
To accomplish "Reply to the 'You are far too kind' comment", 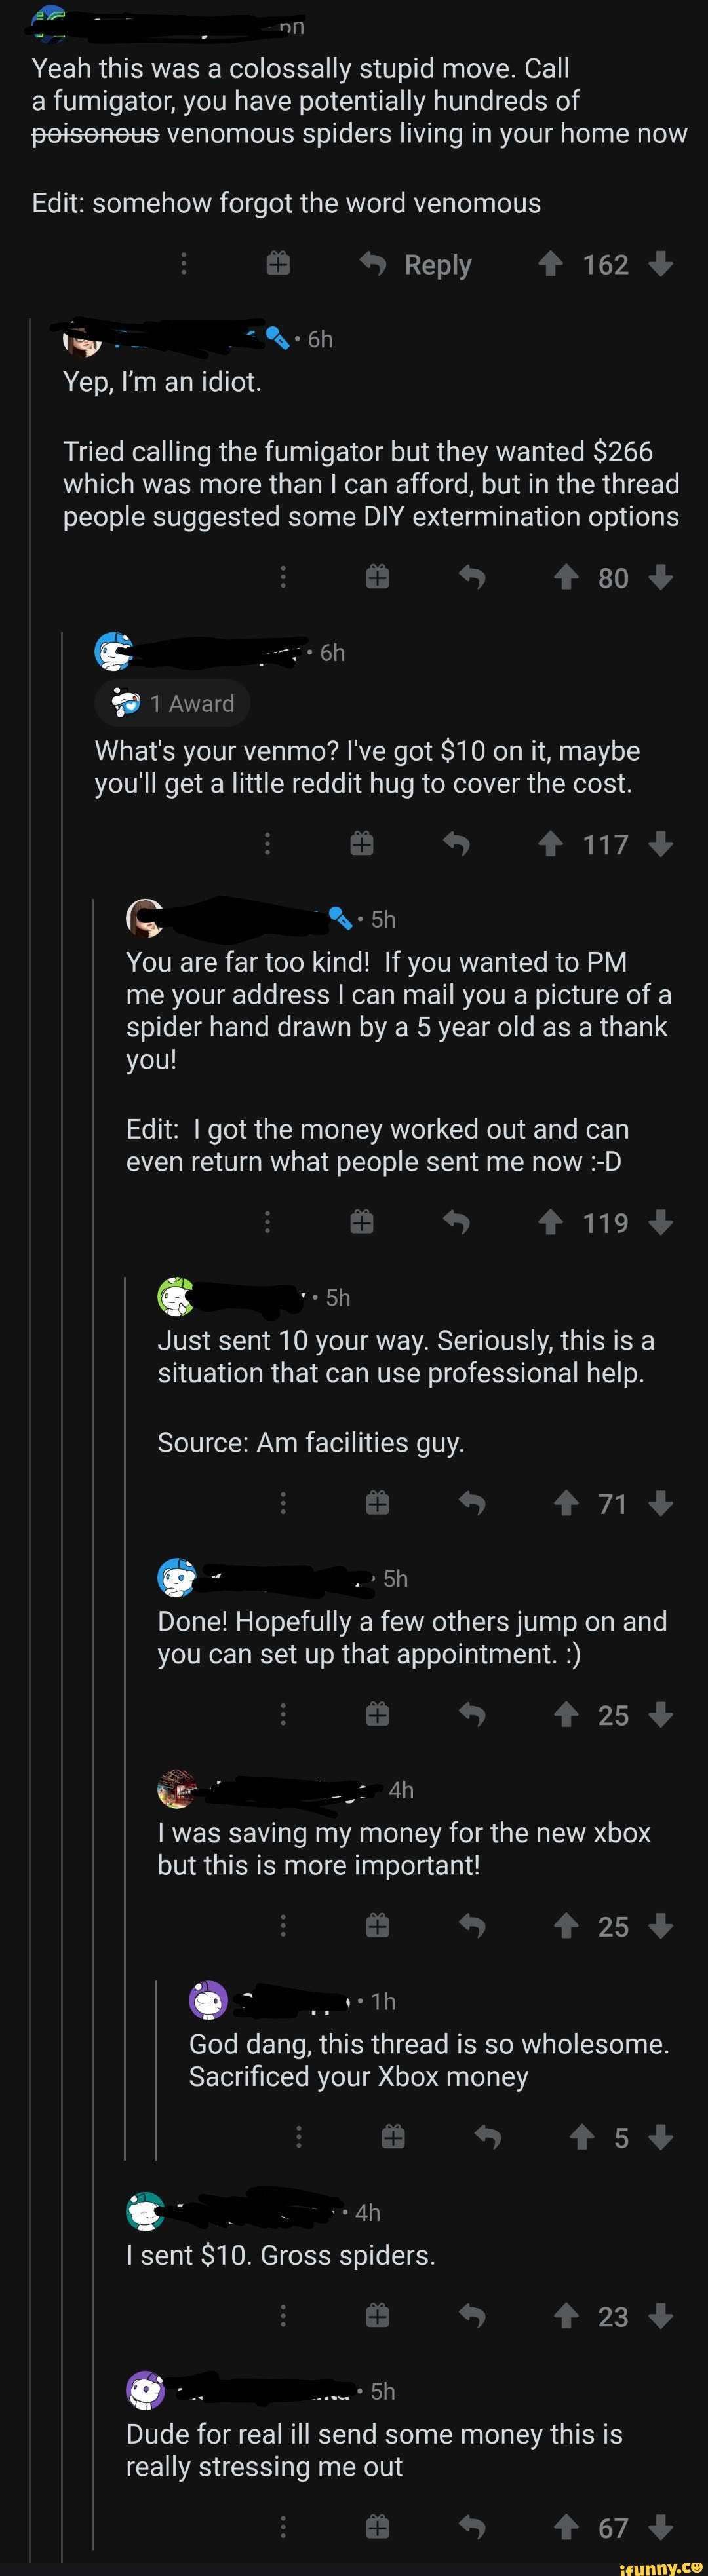I will pyautogui.click(x=456, y=1222).
